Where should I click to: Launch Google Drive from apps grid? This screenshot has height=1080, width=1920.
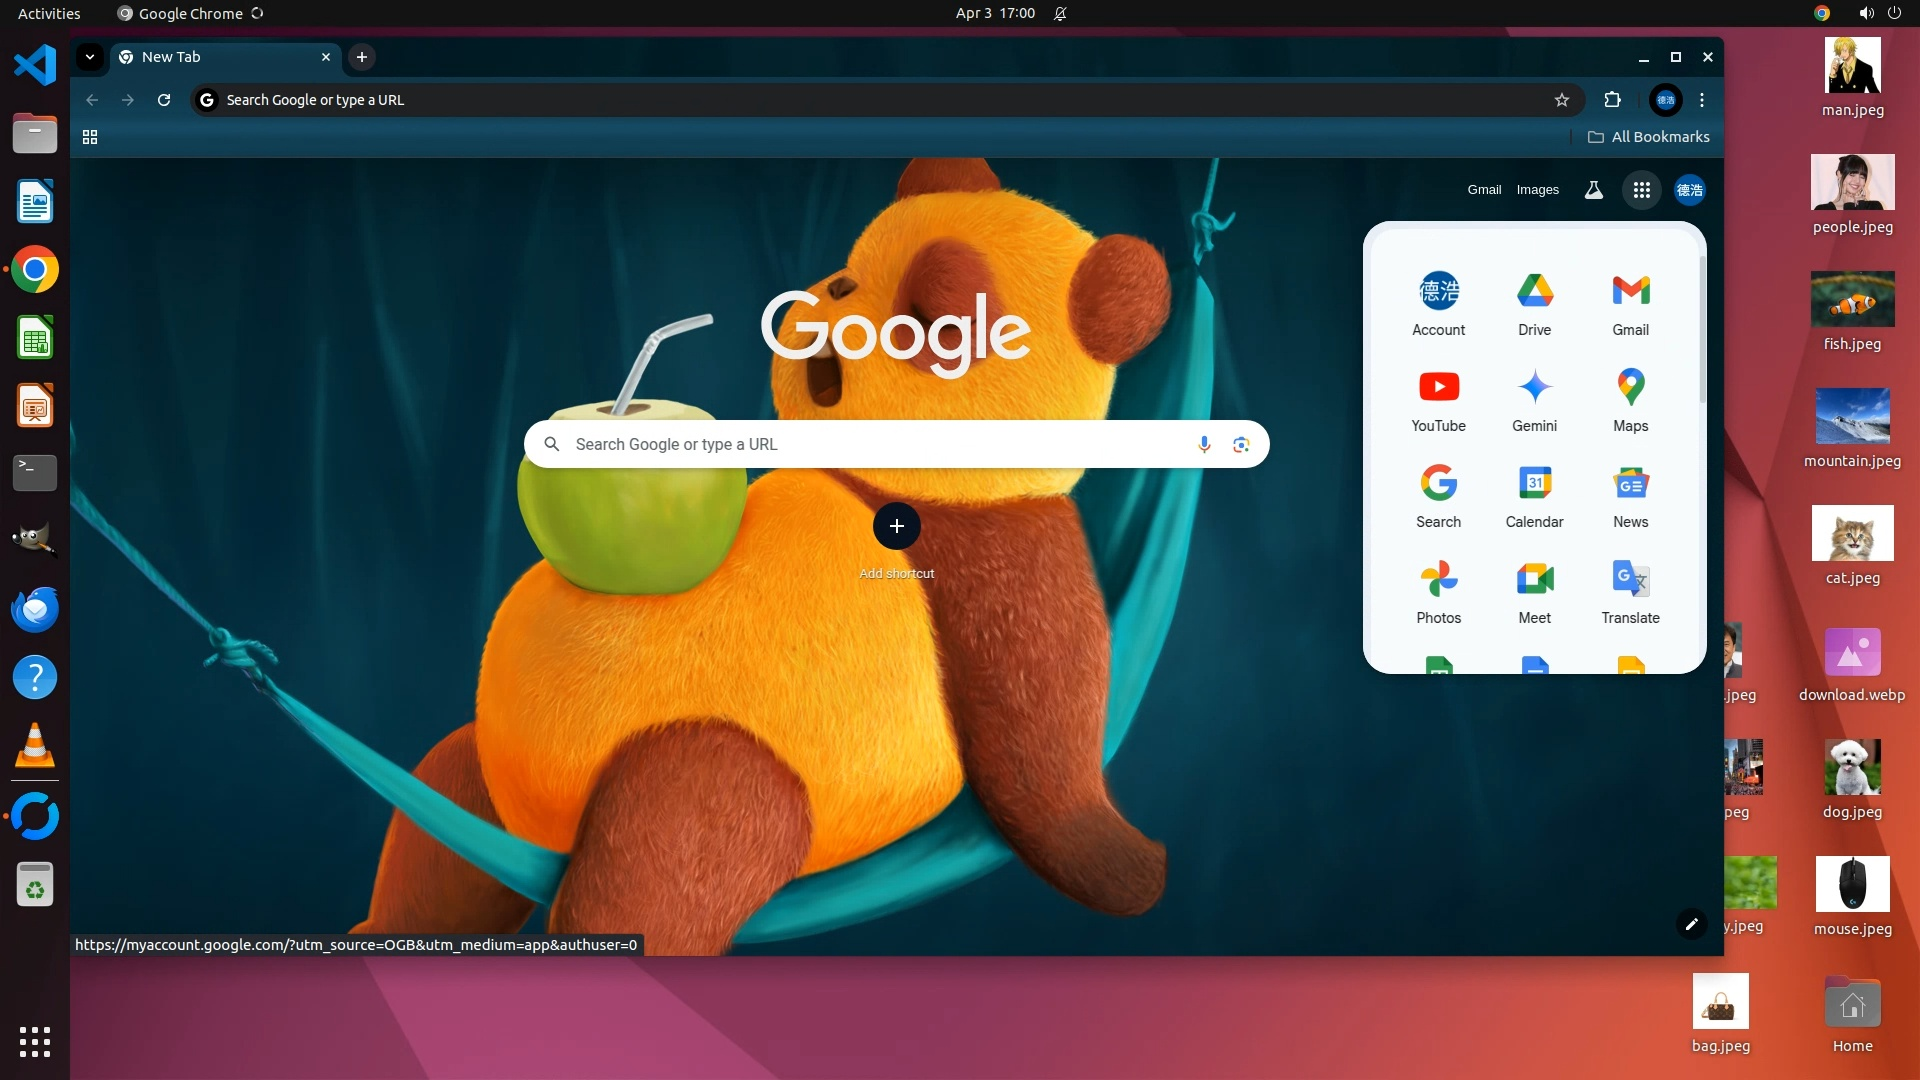1534,301
